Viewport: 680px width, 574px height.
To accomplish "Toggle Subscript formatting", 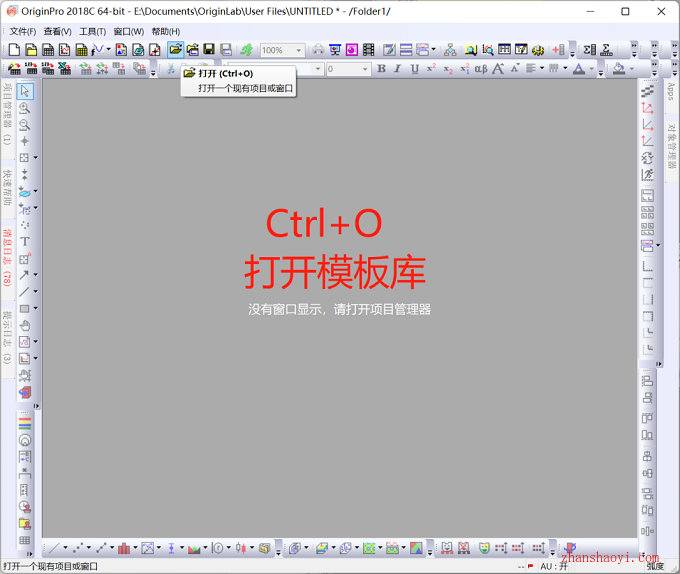I will pos(448,68).
